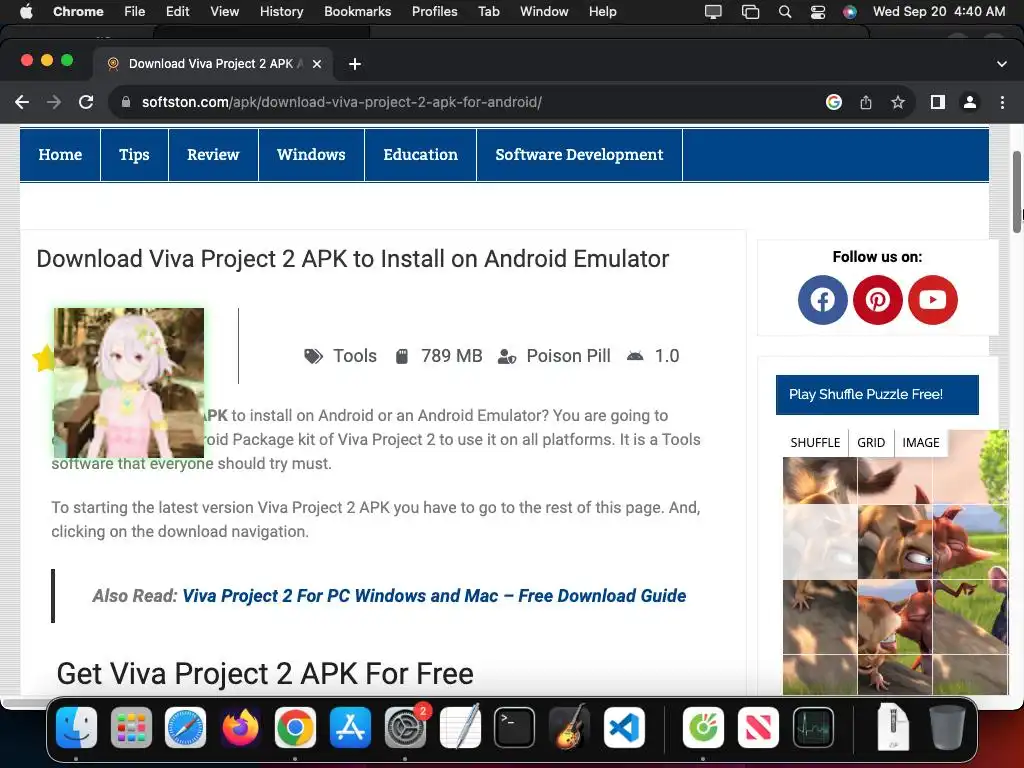
Task: Visit the YouTube follow icon
Action: click(x=933, y=300)
